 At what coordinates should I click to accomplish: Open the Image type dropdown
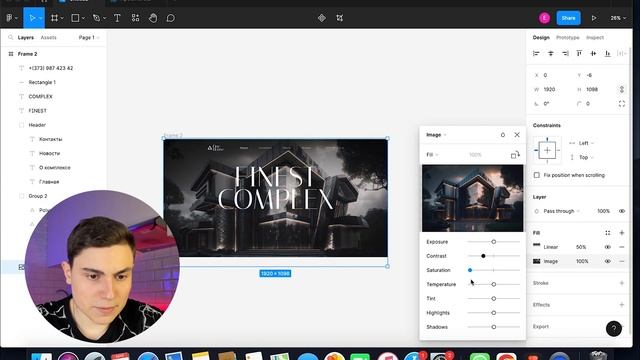tap(436, 135)
